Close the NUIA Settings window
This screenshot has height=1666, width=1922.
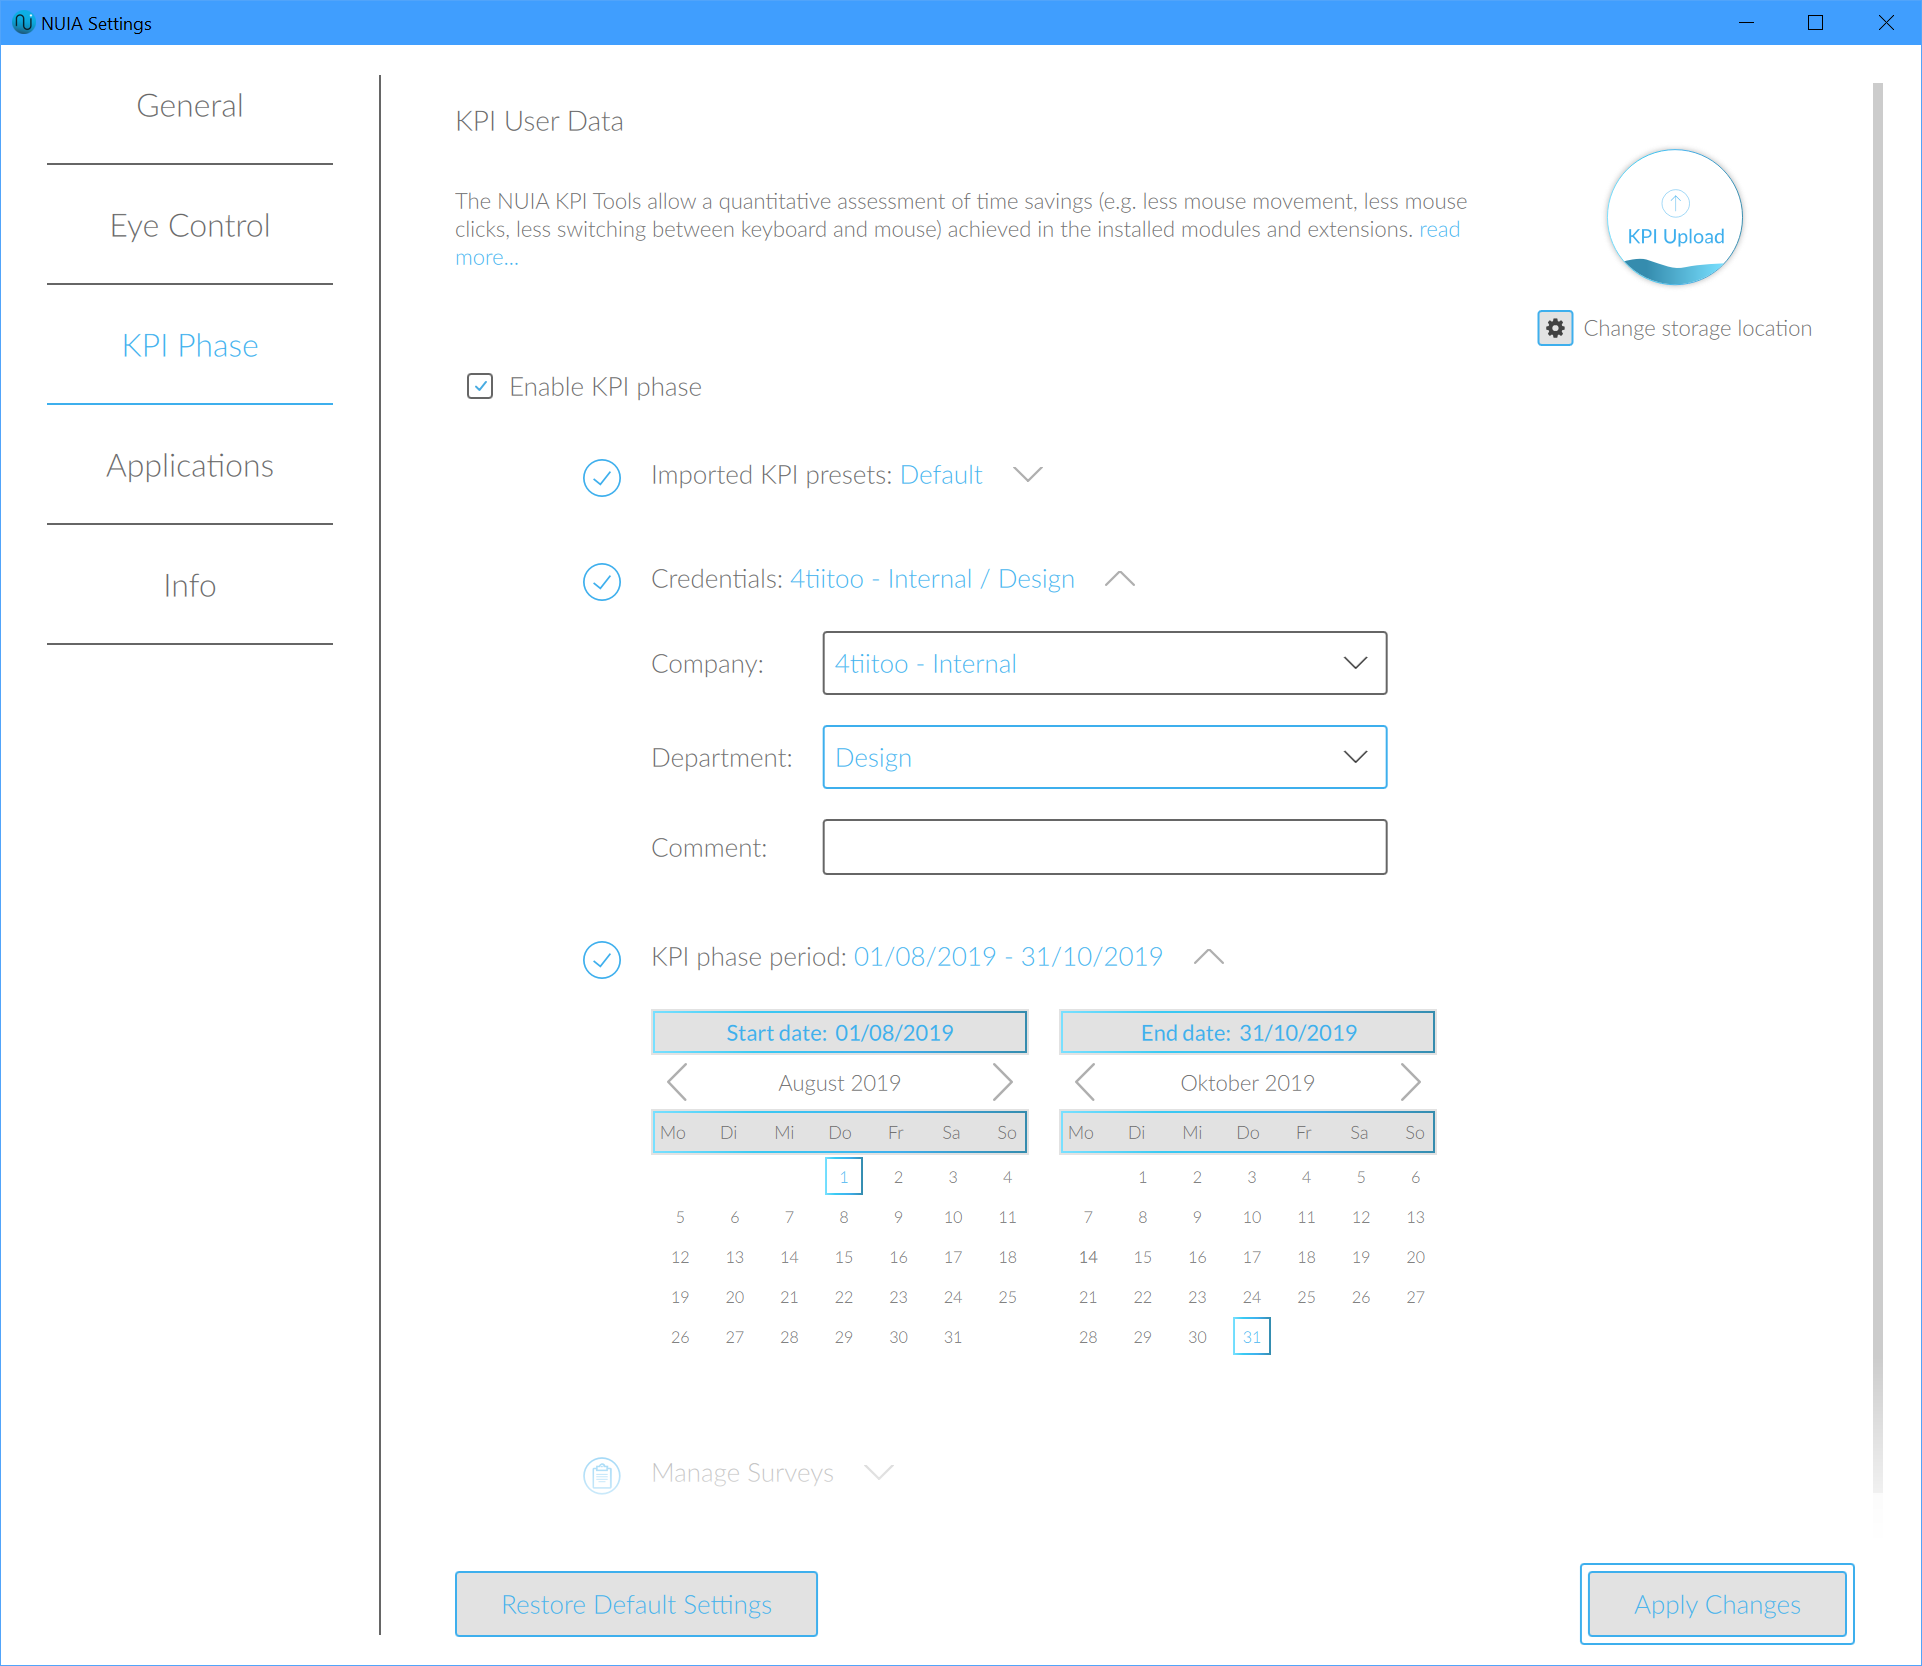click(x=1886, y=22)
